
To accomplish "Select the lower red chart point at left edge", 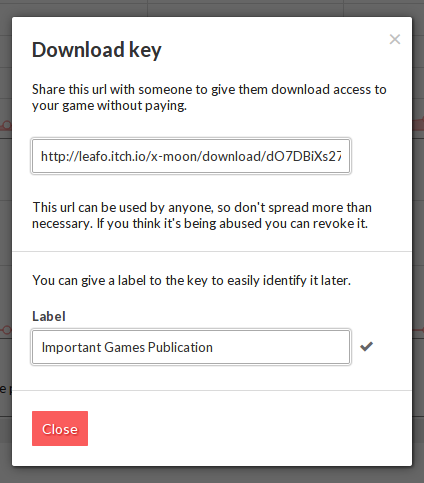I will [6, 330].
